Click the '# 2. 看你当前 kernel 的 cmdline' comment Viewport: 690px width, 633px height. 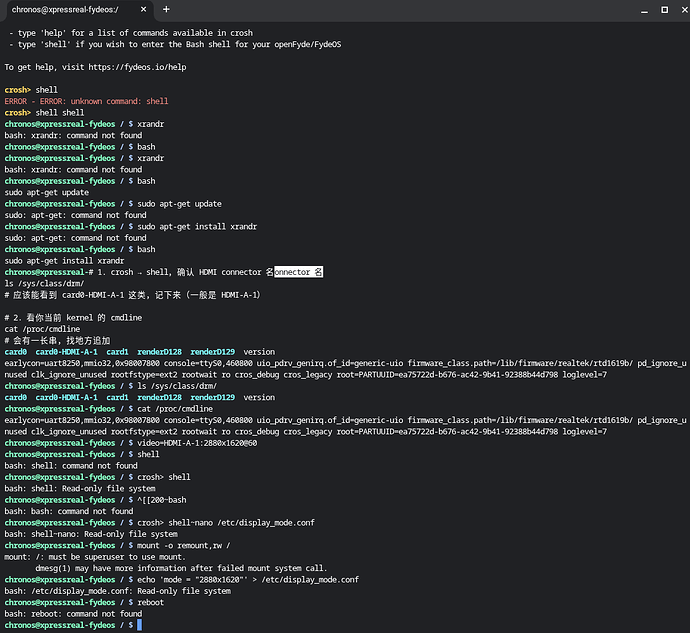click(73, 318)
